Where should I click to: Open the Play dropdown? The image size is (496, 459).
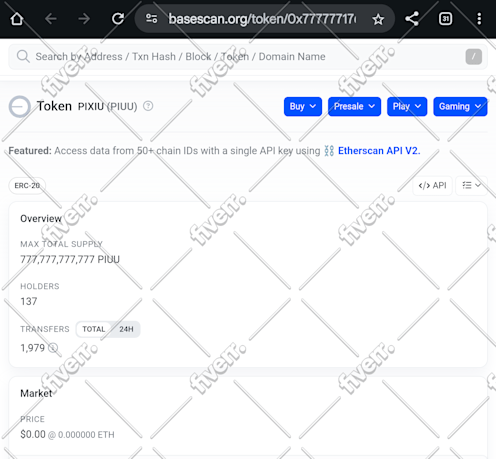point(407,107)
